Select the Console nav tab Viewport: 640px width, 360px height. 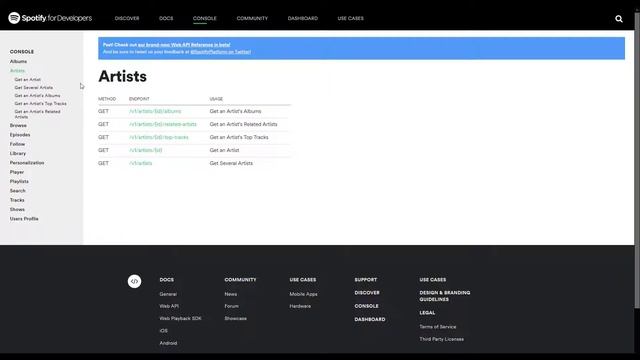(205, 18)
